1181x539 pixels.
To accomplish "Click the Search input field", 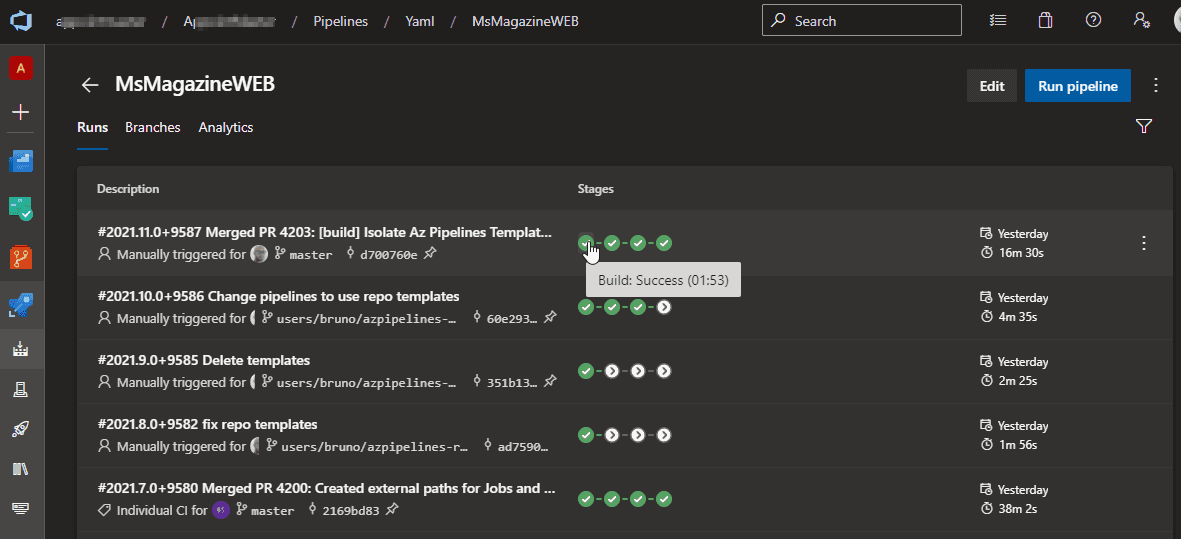I will pyautogui.click(x=861, y=20).
